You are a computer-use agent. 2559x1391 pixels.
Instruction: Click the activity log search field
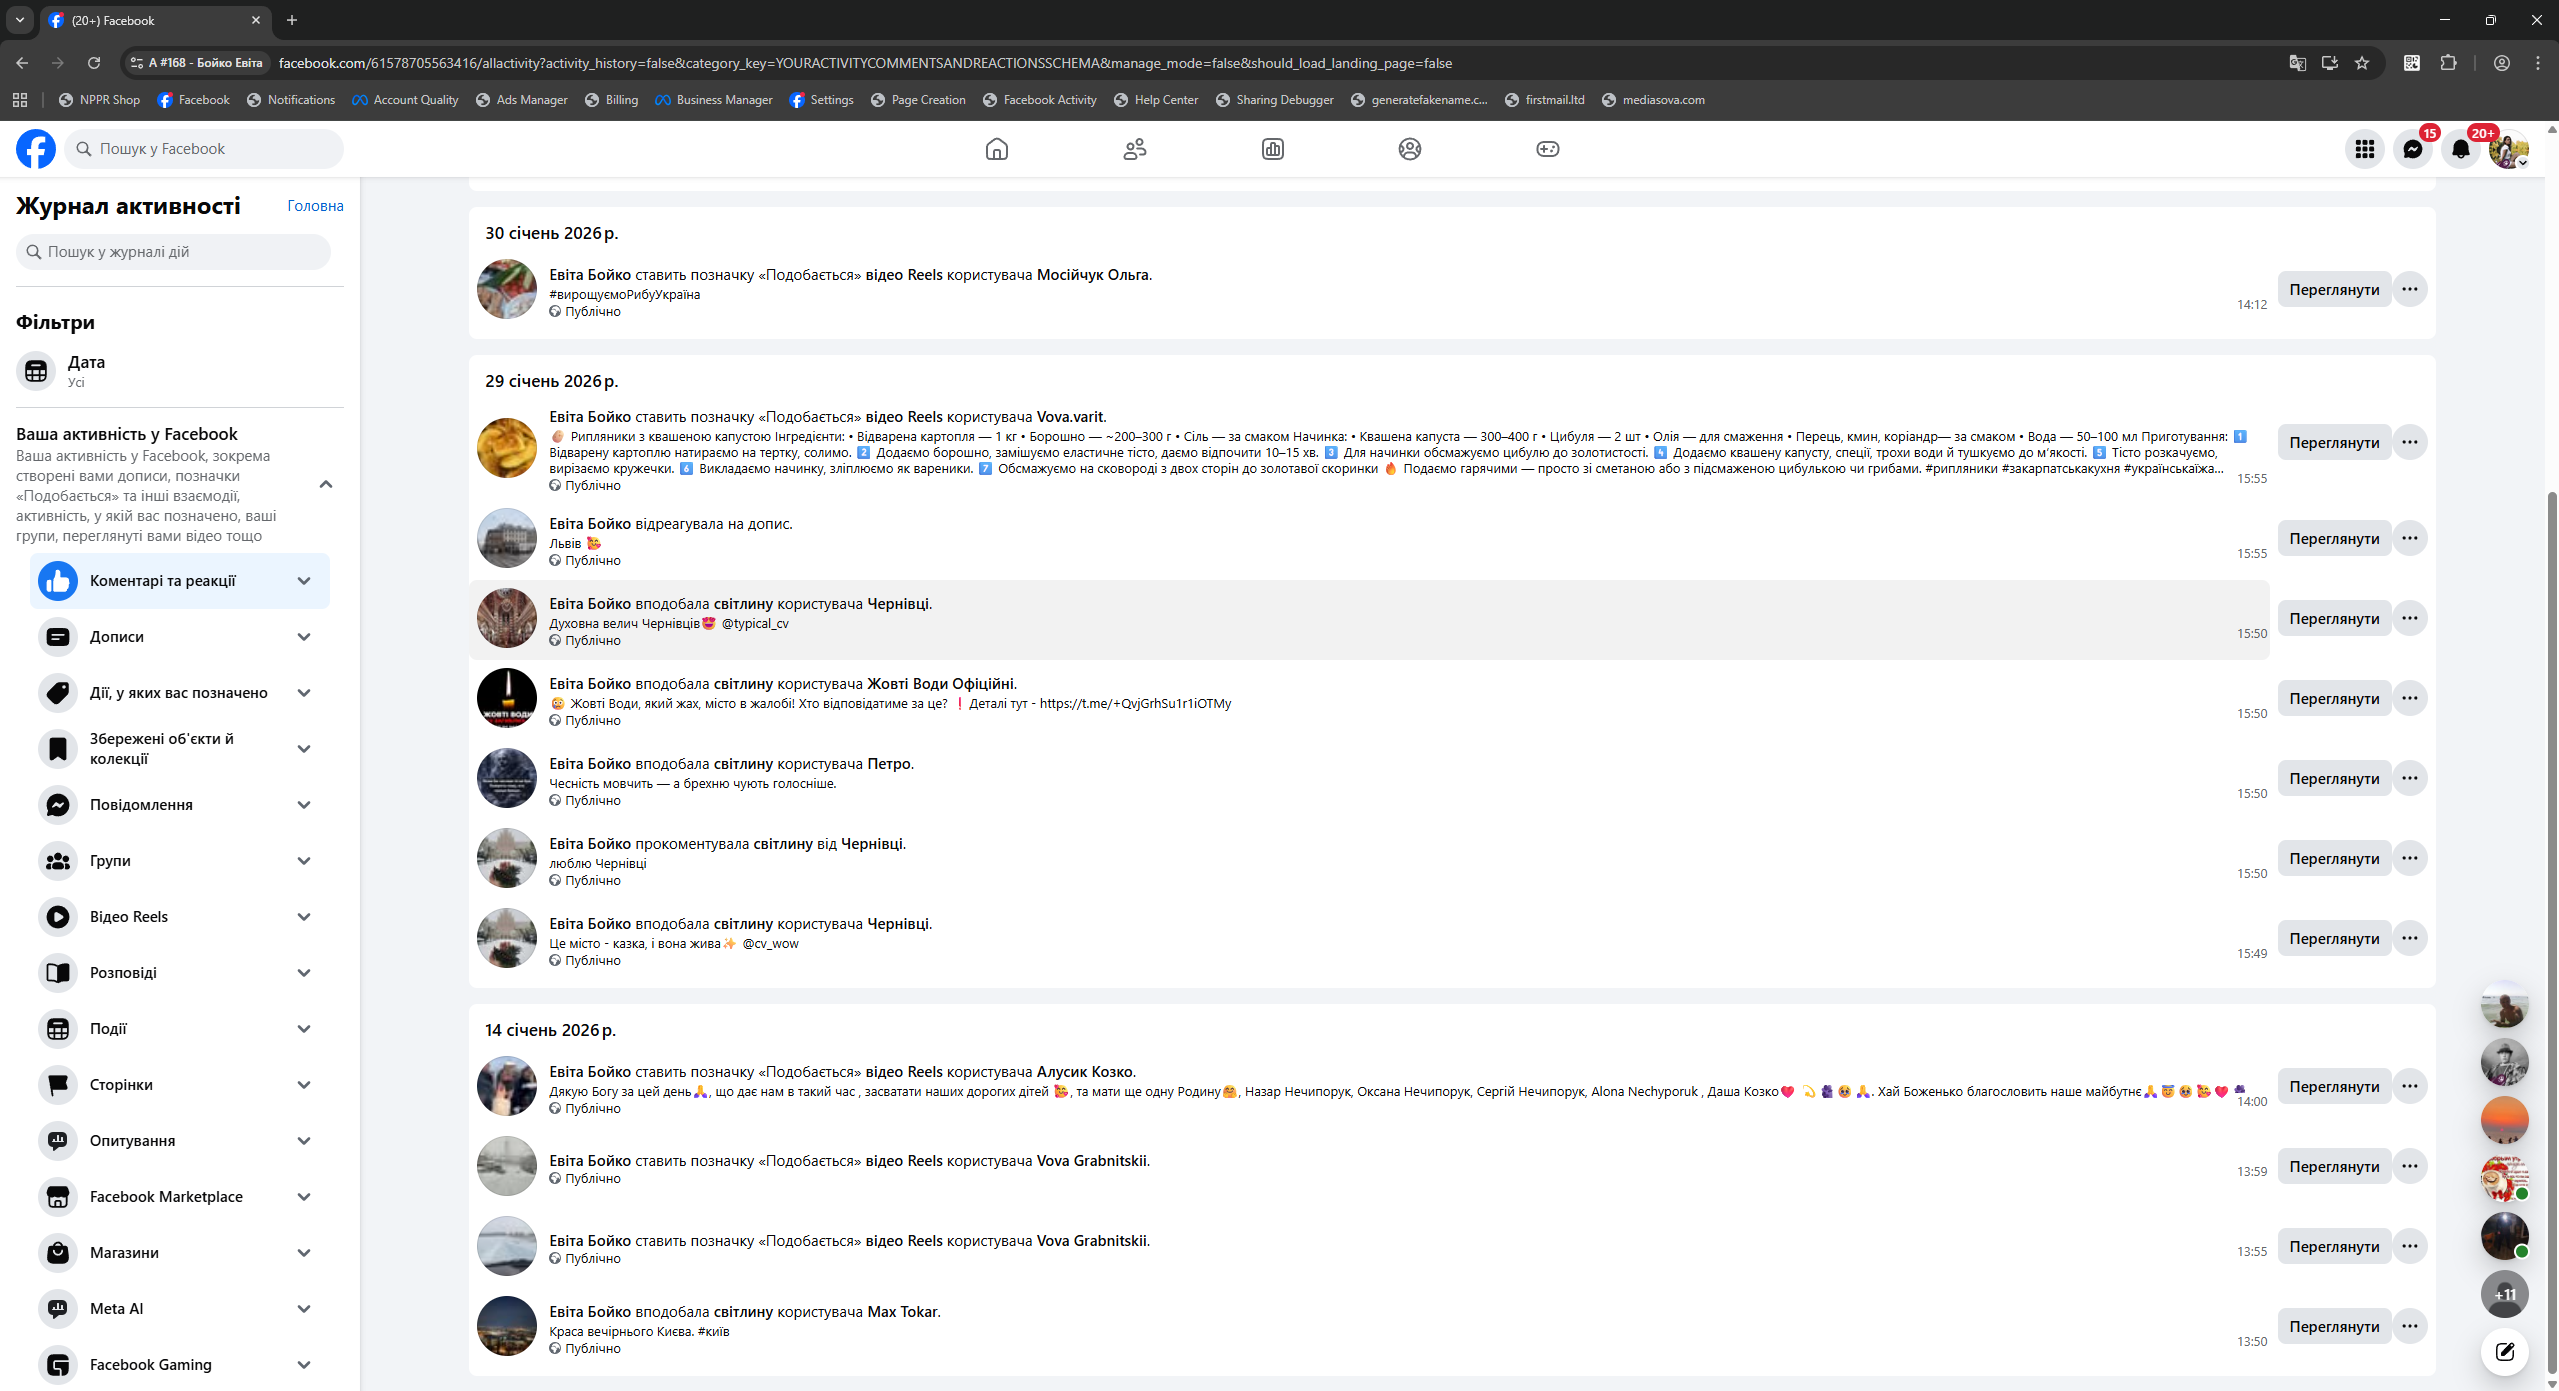coord(173,252)
